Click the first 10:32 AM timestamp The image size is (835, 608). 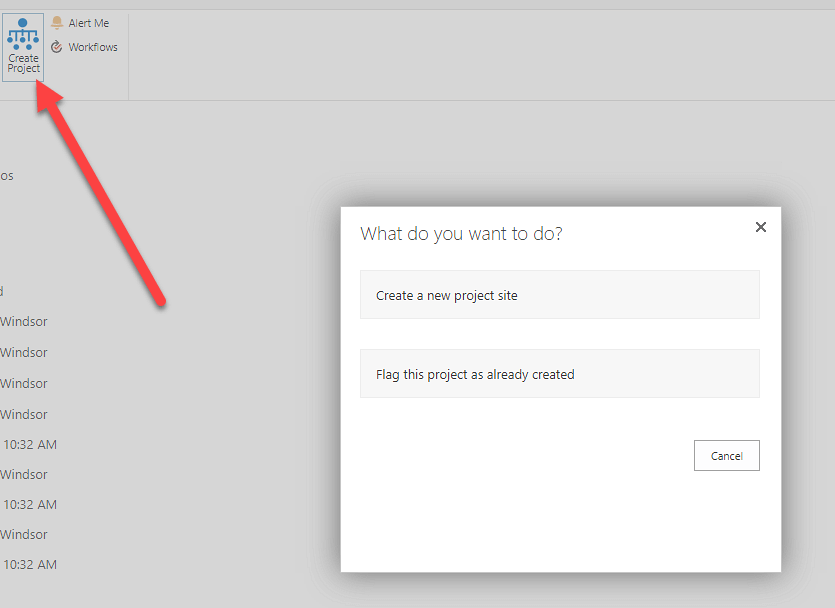pos(30,444)
